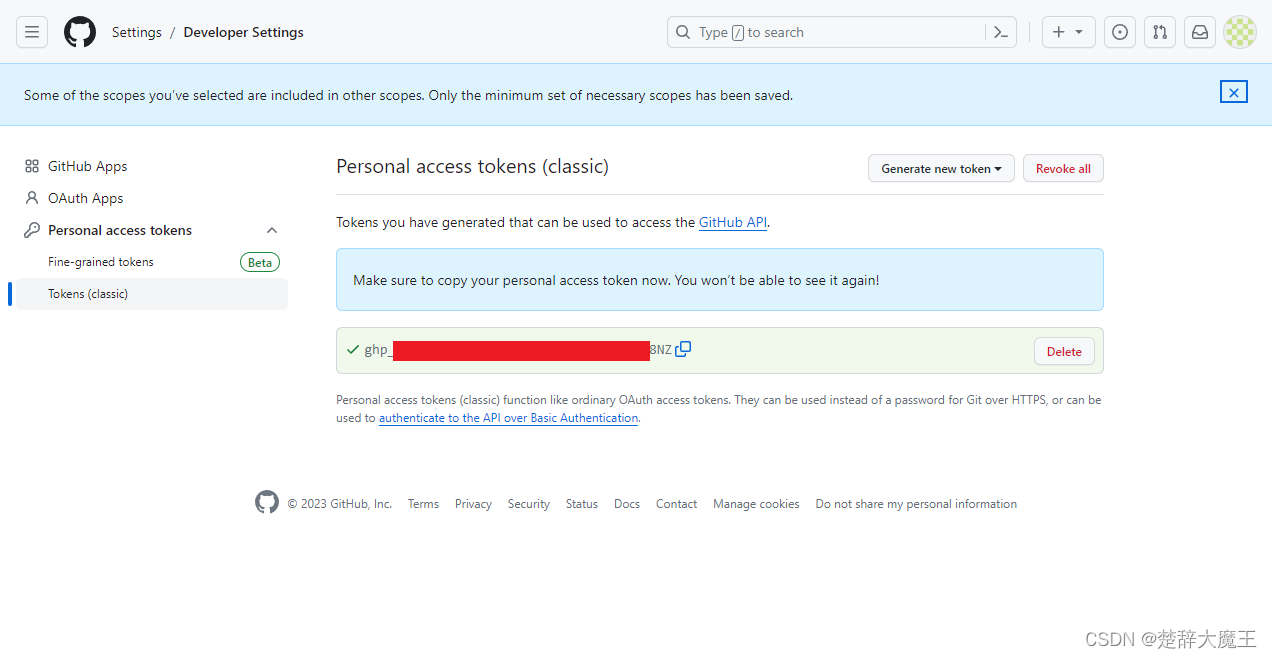This screenshot has width=1272, height=659.
Task: Open authenticate to the API over Basic Authentication link
Action: point(508,418)
